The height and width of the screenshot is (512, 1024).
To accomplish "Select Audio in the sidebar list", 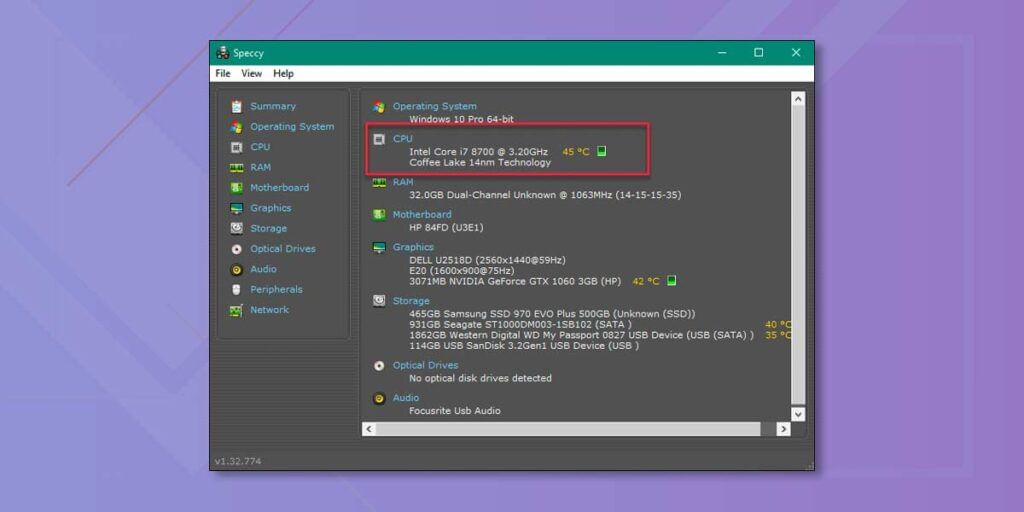I will [x=263, y=270].
